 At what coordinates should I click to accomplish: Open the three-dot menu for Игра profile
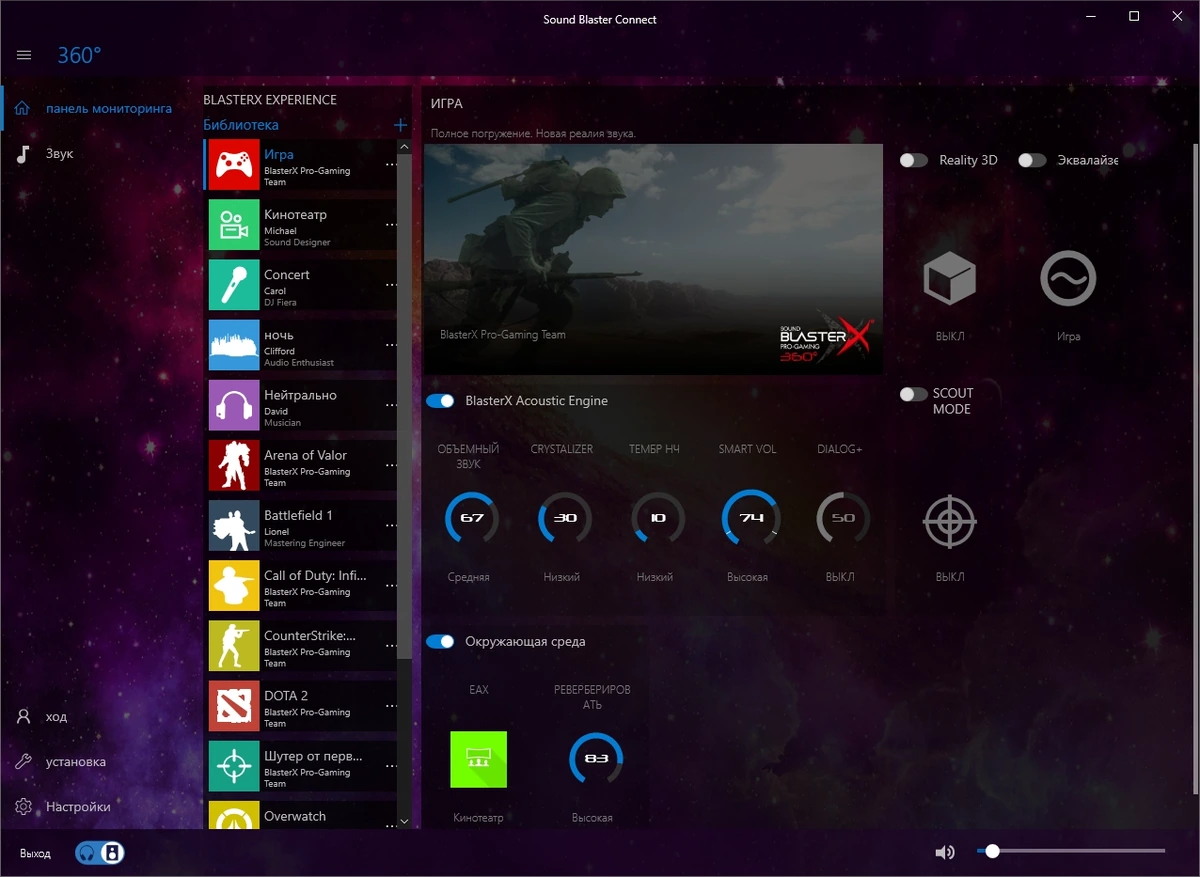click(x=391, y=165)
